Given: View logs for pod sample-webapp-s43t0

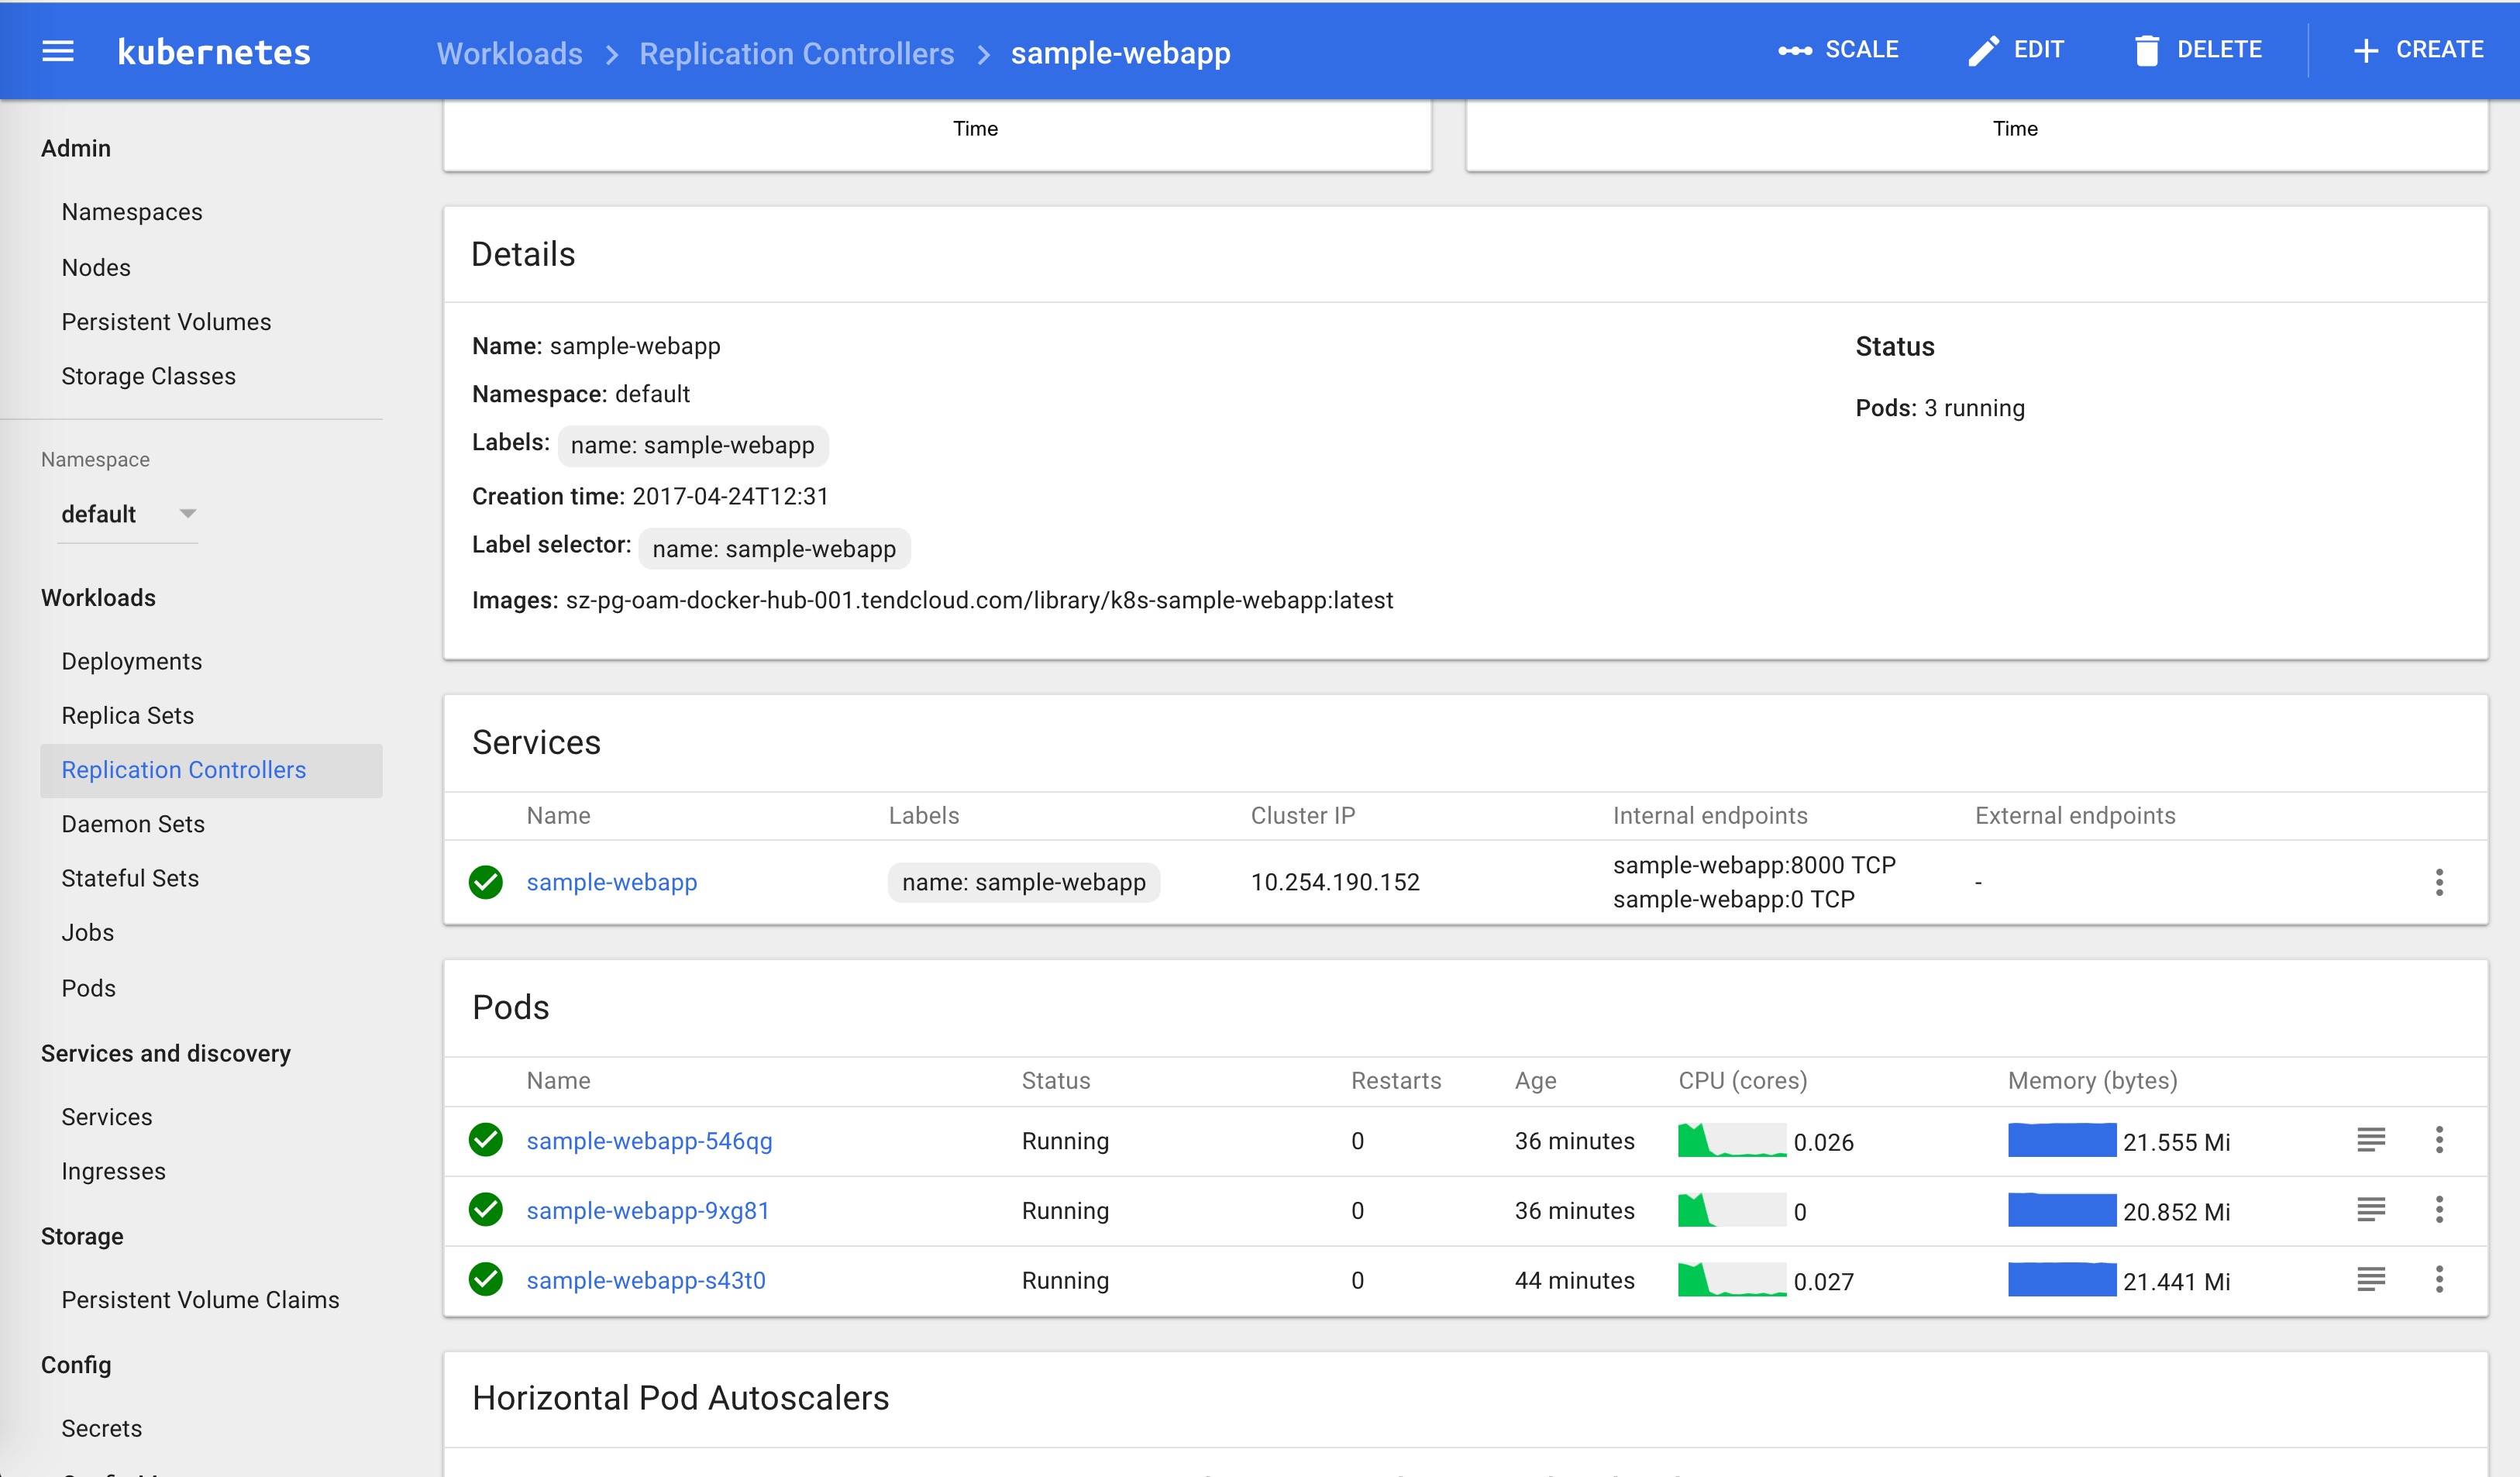Looking at the screenshot, I should [x=2370, y=1279].
